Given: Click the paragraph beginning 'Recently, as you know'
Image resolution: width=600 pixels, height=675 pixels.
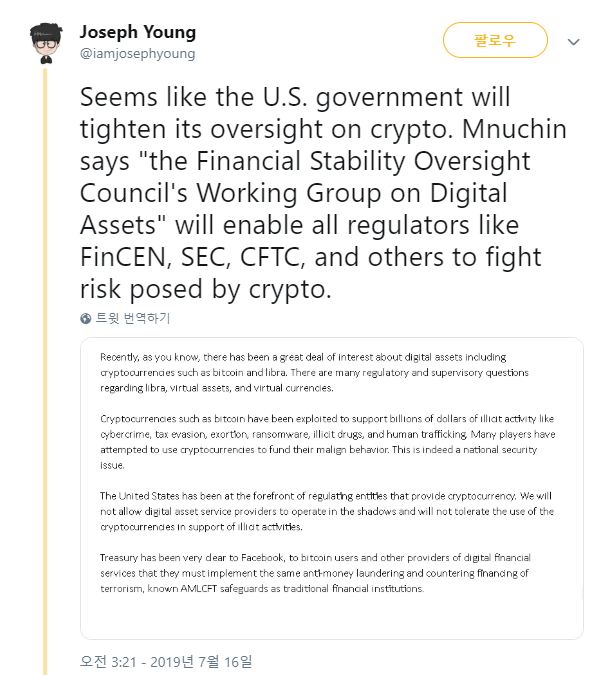Looking at the screenshot, I should 314,372.
